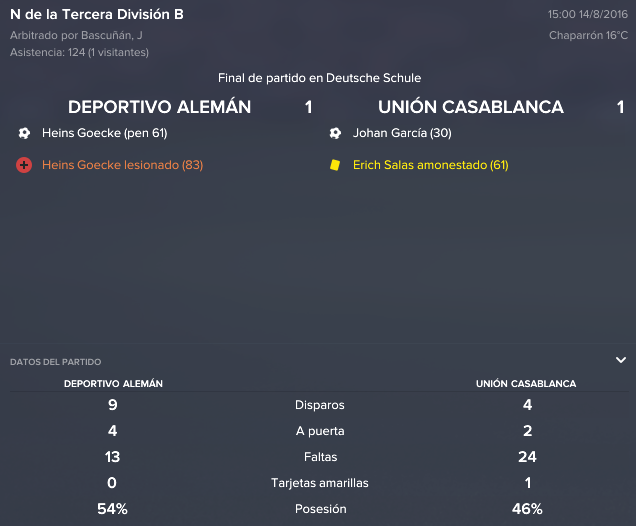
Task: Open Unión Casablanca team name in scoreline
Action: click(x=471, y=107)
